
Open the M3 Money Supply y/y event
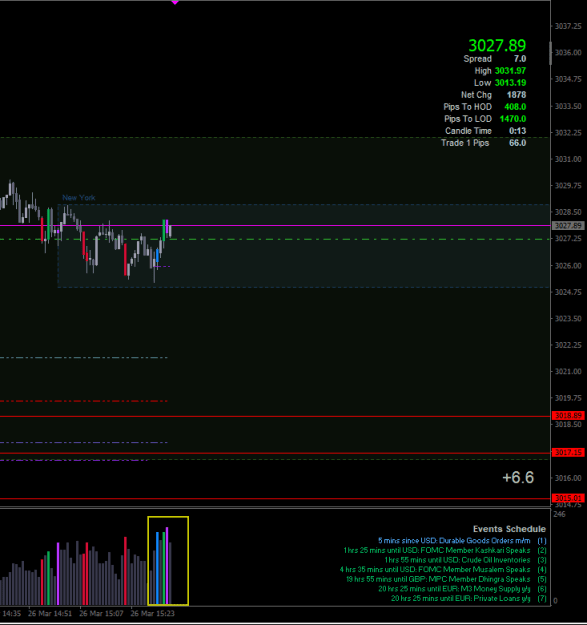(454, 589)
